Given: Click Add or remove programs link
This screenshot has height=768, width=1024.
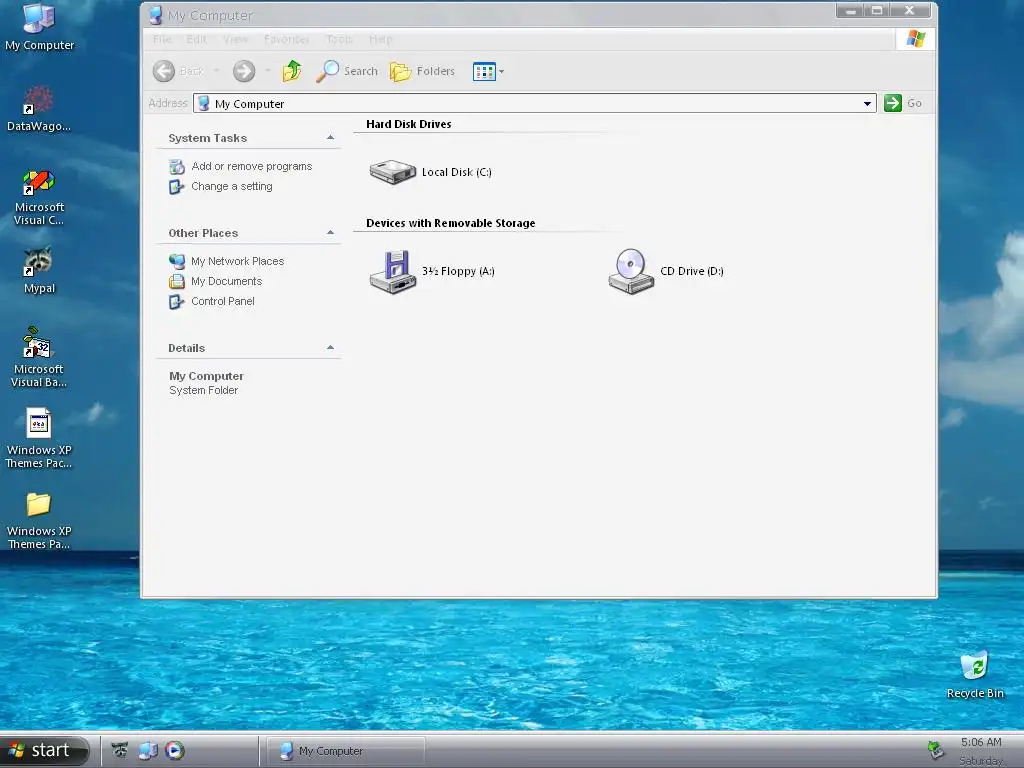Looking at the screenshot, I should pyautogui.click(x=251, y=167).
